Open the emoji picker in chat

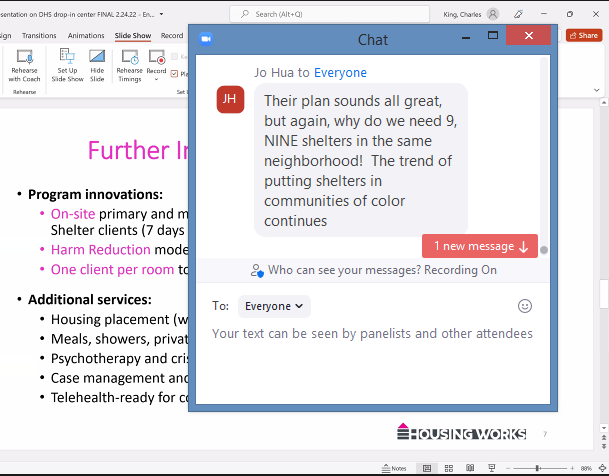[x=525, y=306]
